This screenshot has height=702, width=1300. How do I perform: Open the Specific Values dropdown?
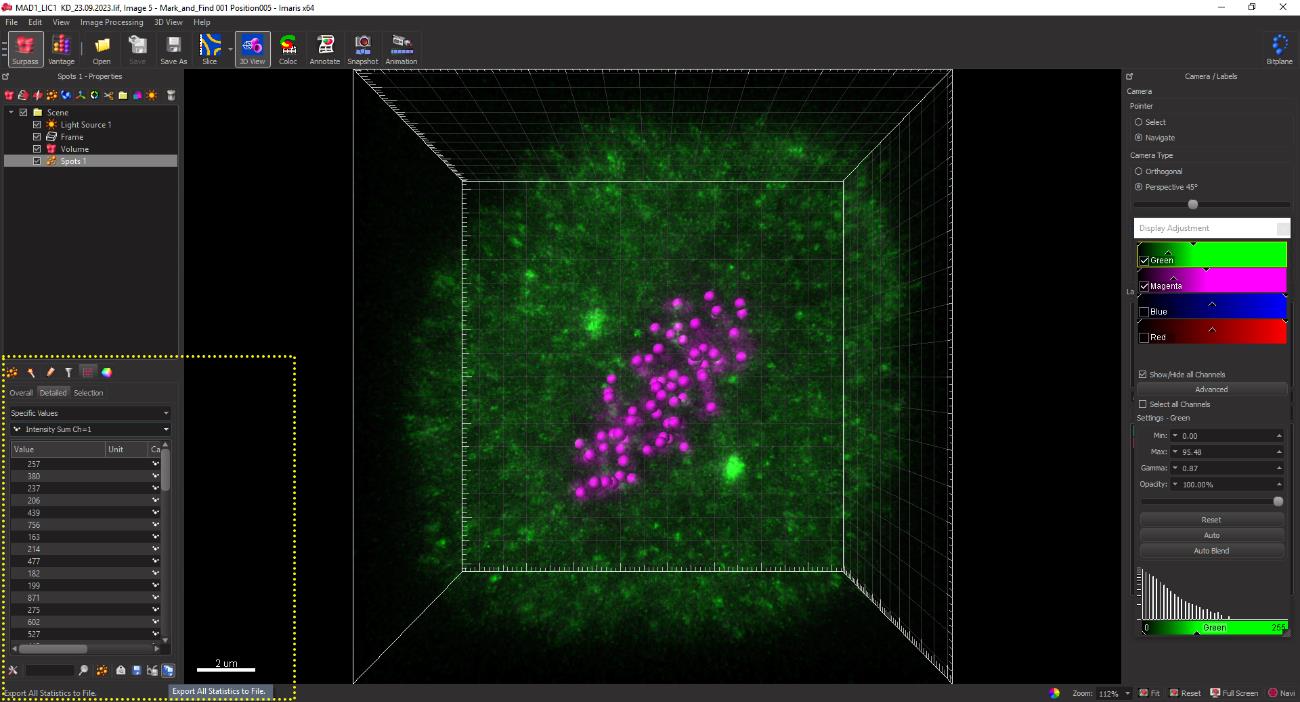pyautogui.click(x=89, y=413)
